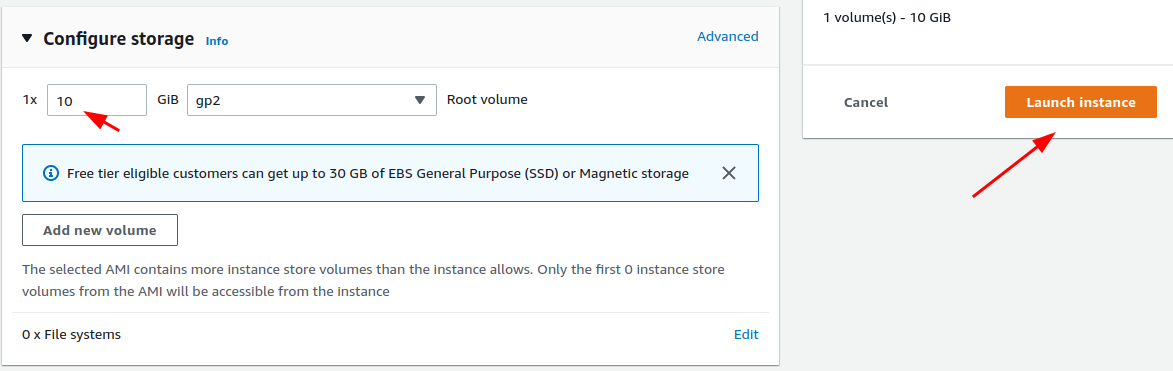
Task: Open Advanced storage settings
Action: [x=728, y=36]
